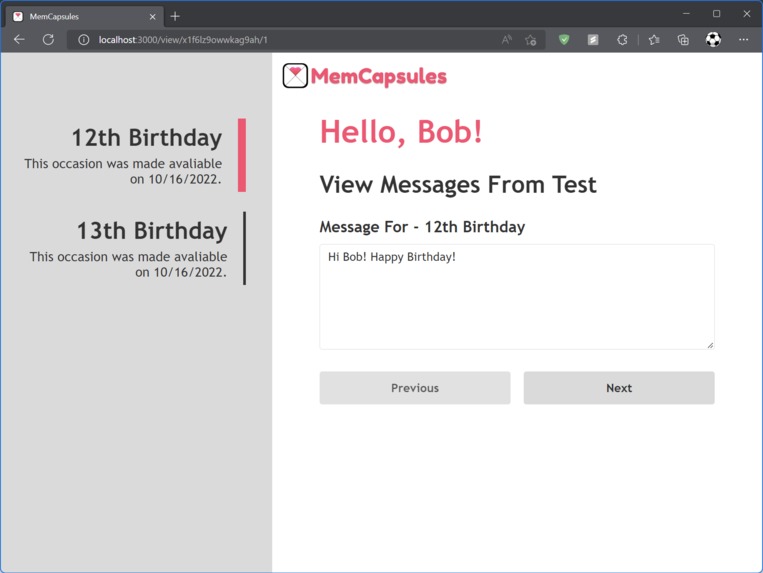
Task: Open the Collections icon
Action: [683, 40]
